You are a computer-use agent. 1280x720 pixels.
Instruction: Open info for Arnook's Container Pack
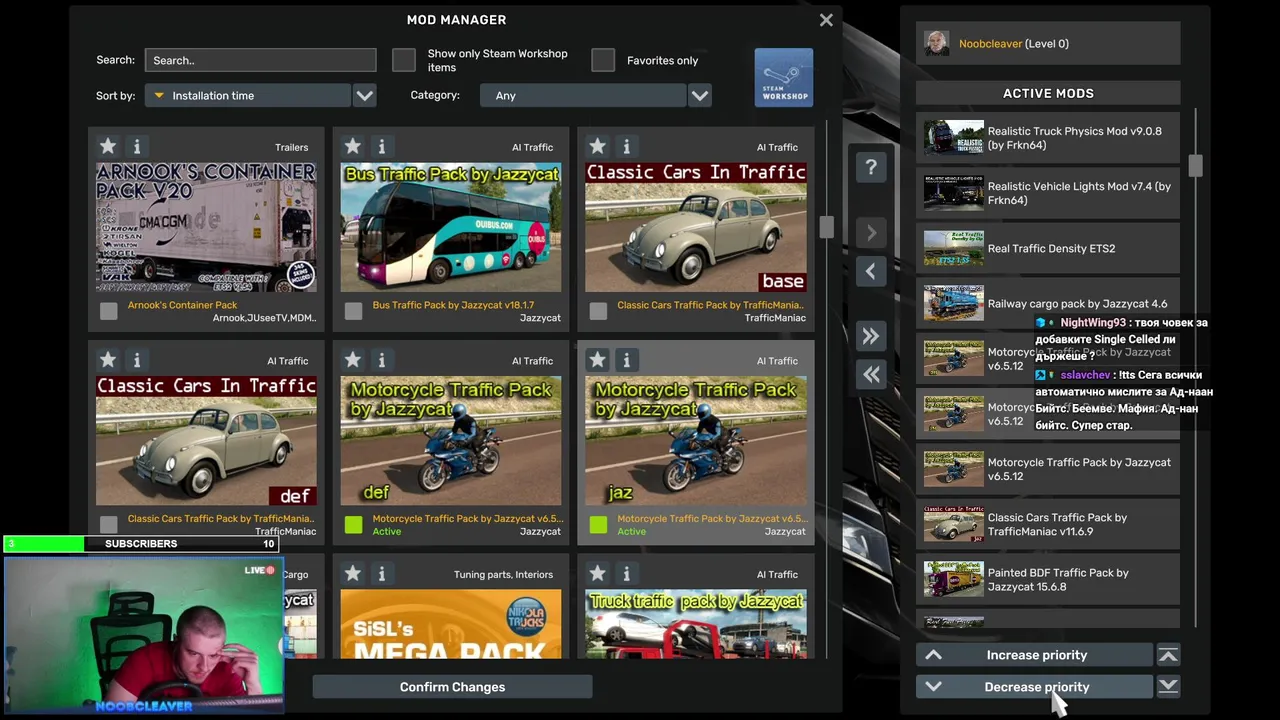[137, 146]
